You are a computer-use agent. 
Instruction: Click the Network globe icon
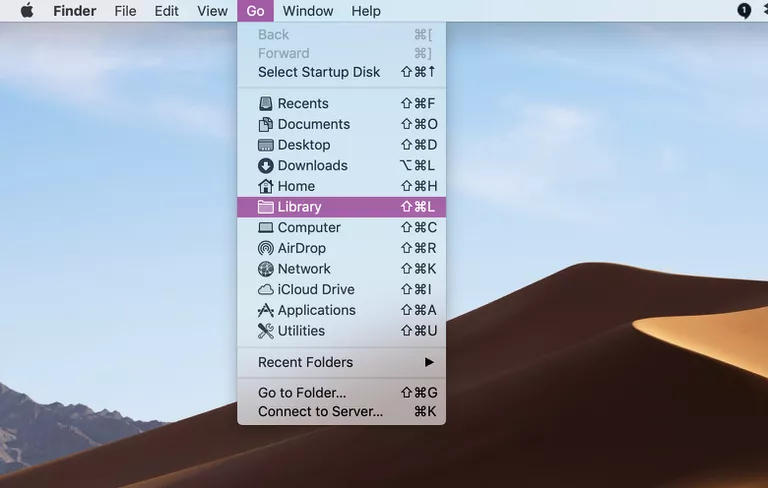point(265,269)
